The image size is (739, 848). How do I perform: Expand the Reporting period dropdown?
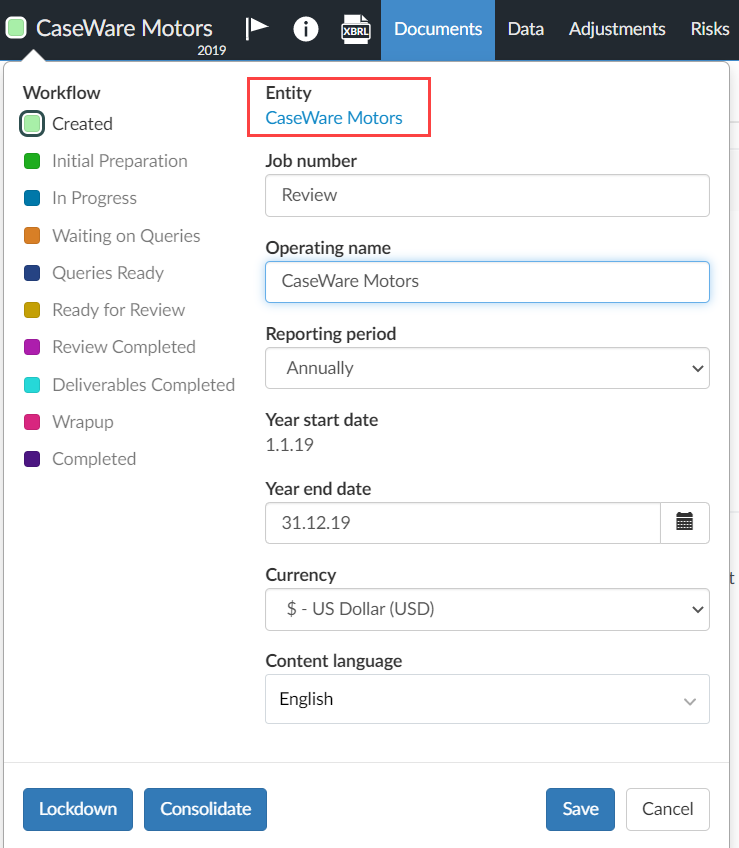(x=487, y=368)
